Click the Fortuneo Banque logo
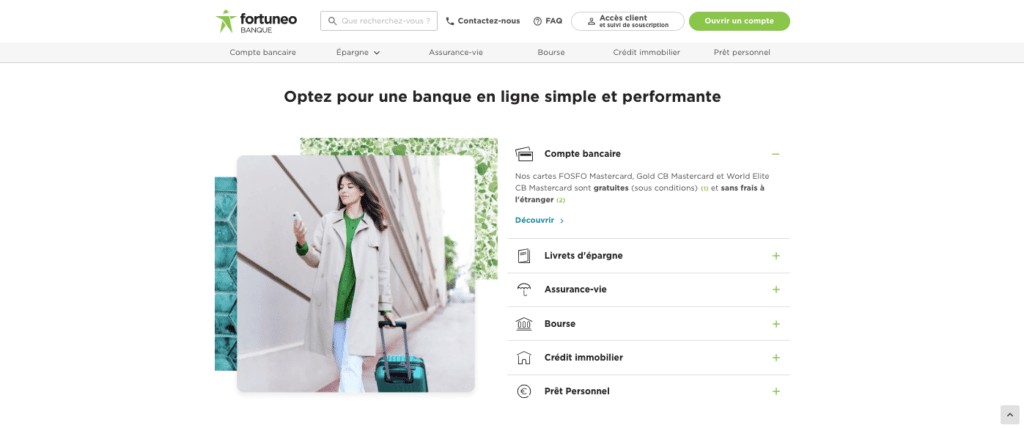Screen dimensions: 1024x428 [x=256, y=21]
